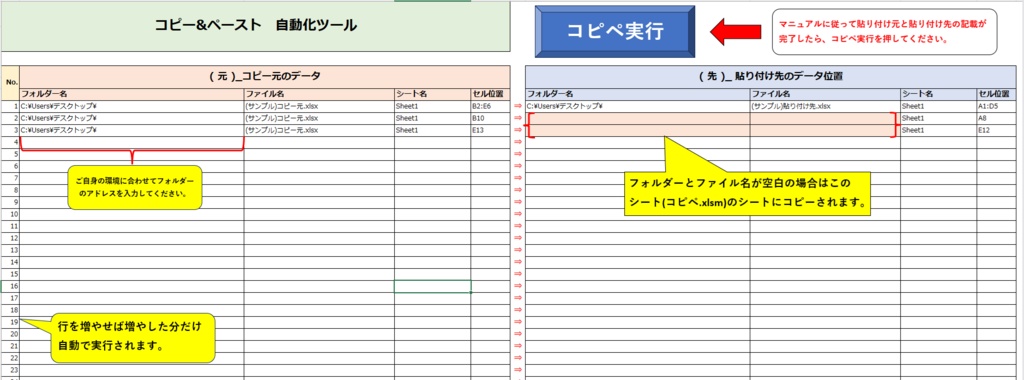Select フォルダー名 header in the paste-destination table
The width and height of the screenshot is (1024, 380).
[x=637, y=94]
